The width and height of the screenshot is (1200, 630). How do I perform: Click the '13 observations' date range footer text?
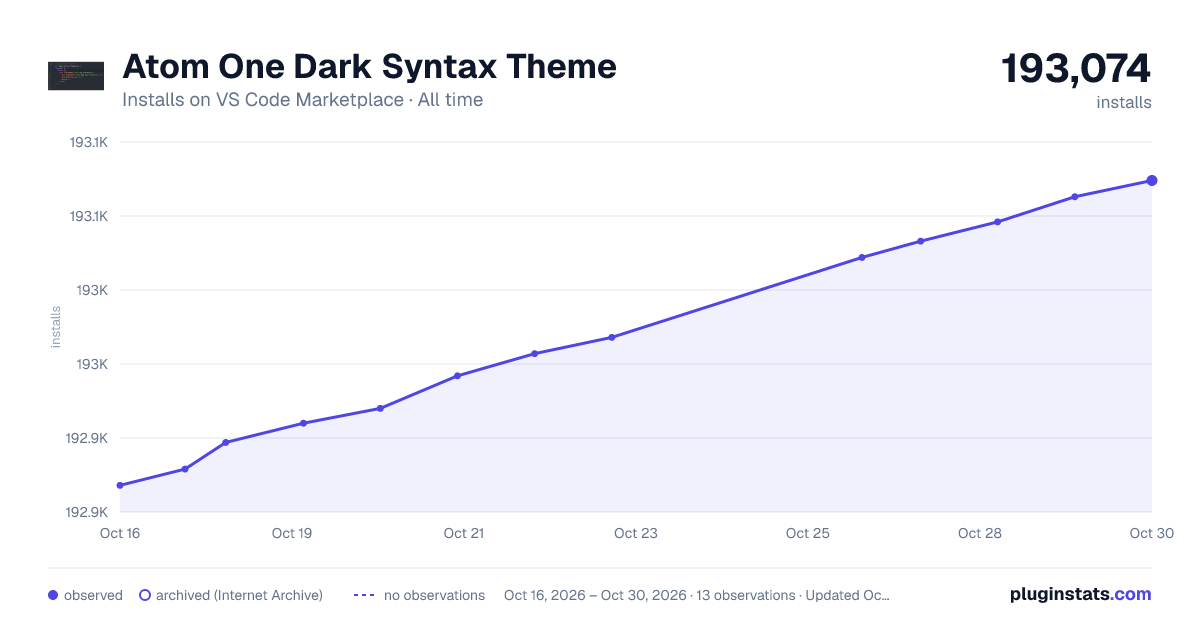pos(697,595)
